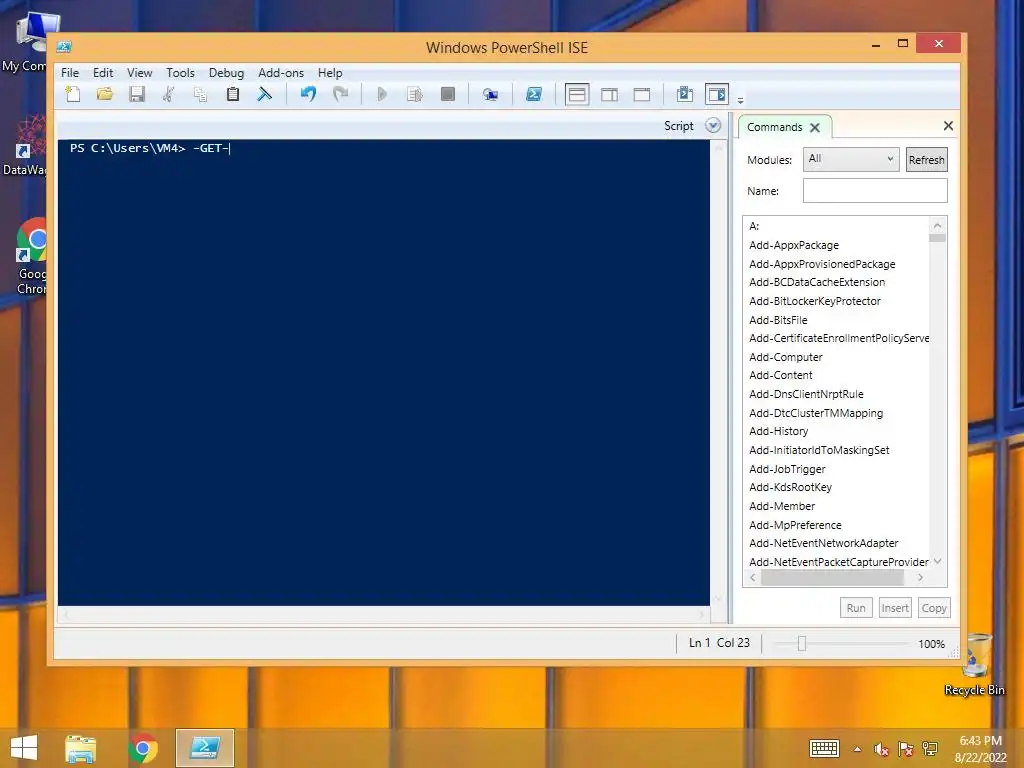Viewport: 1024px width, 768px height.
Task: Click the Refresh button
Action: [926, 159]
